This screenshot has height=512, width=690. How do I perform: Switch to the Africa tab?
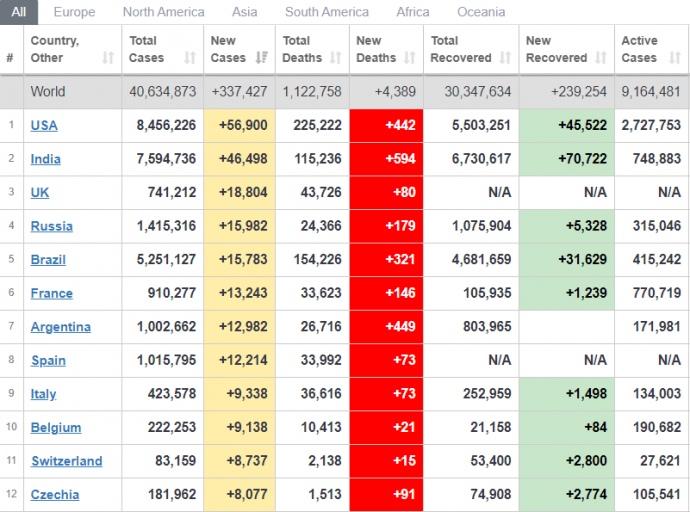412,12
